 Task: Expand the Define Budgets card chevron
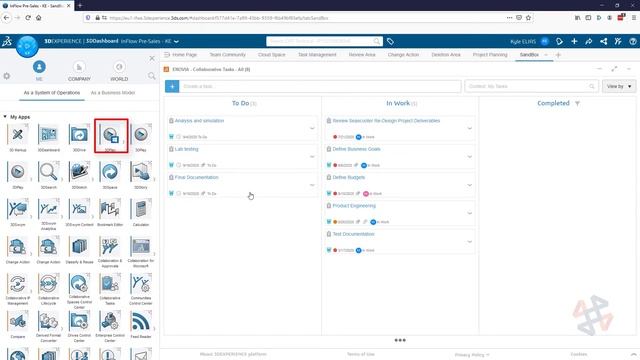tap(469, 185)
